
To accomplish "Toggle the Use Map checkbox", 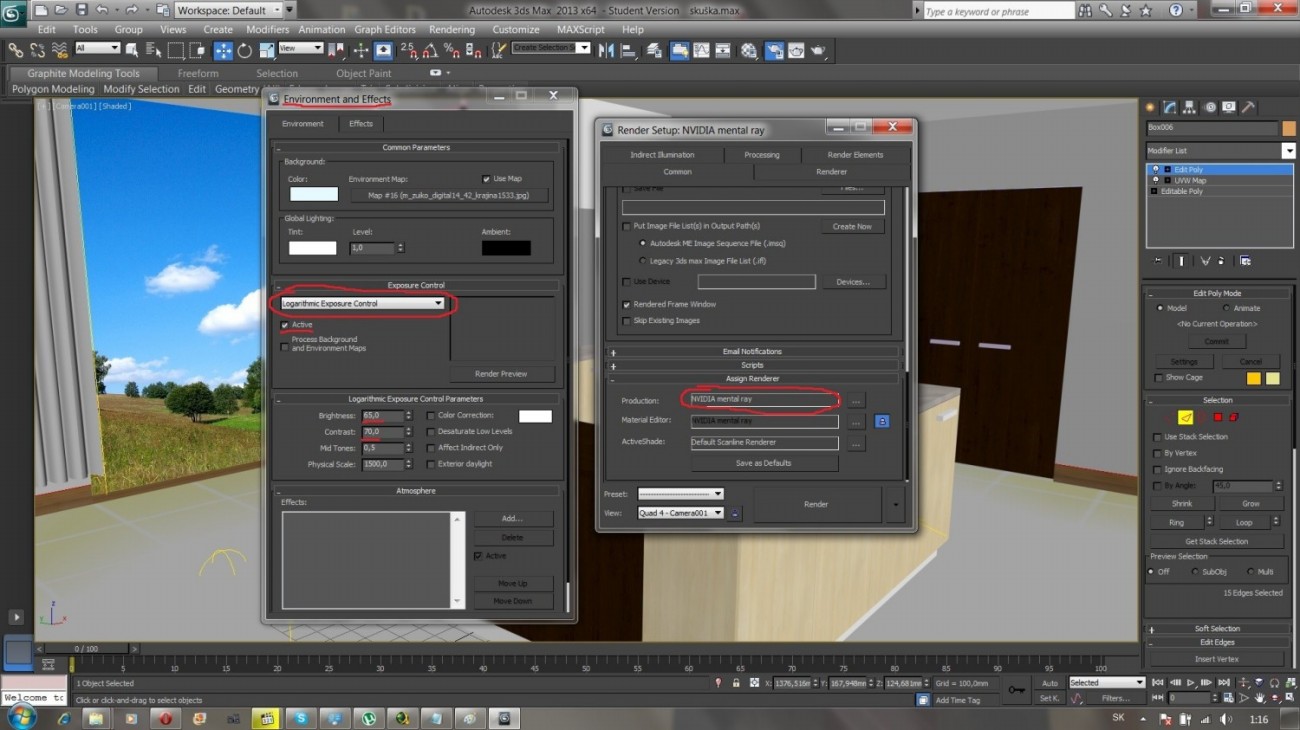I will (486, 179).
